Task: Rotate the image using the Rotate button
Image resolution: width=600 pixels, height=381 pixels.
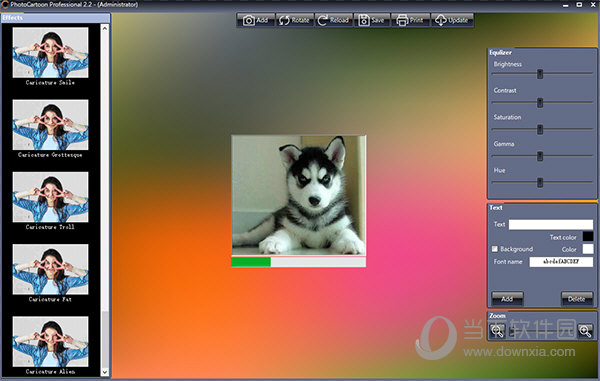Action: [x=295, y=20]
